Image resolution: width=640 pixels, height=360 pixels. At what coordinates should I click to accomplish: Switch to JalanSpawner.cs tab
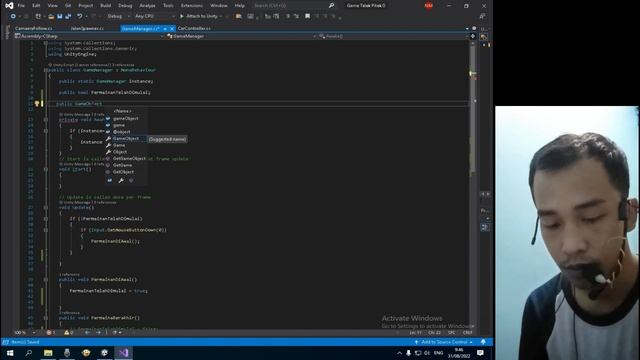pyautogui.click(x=87, y=29)
